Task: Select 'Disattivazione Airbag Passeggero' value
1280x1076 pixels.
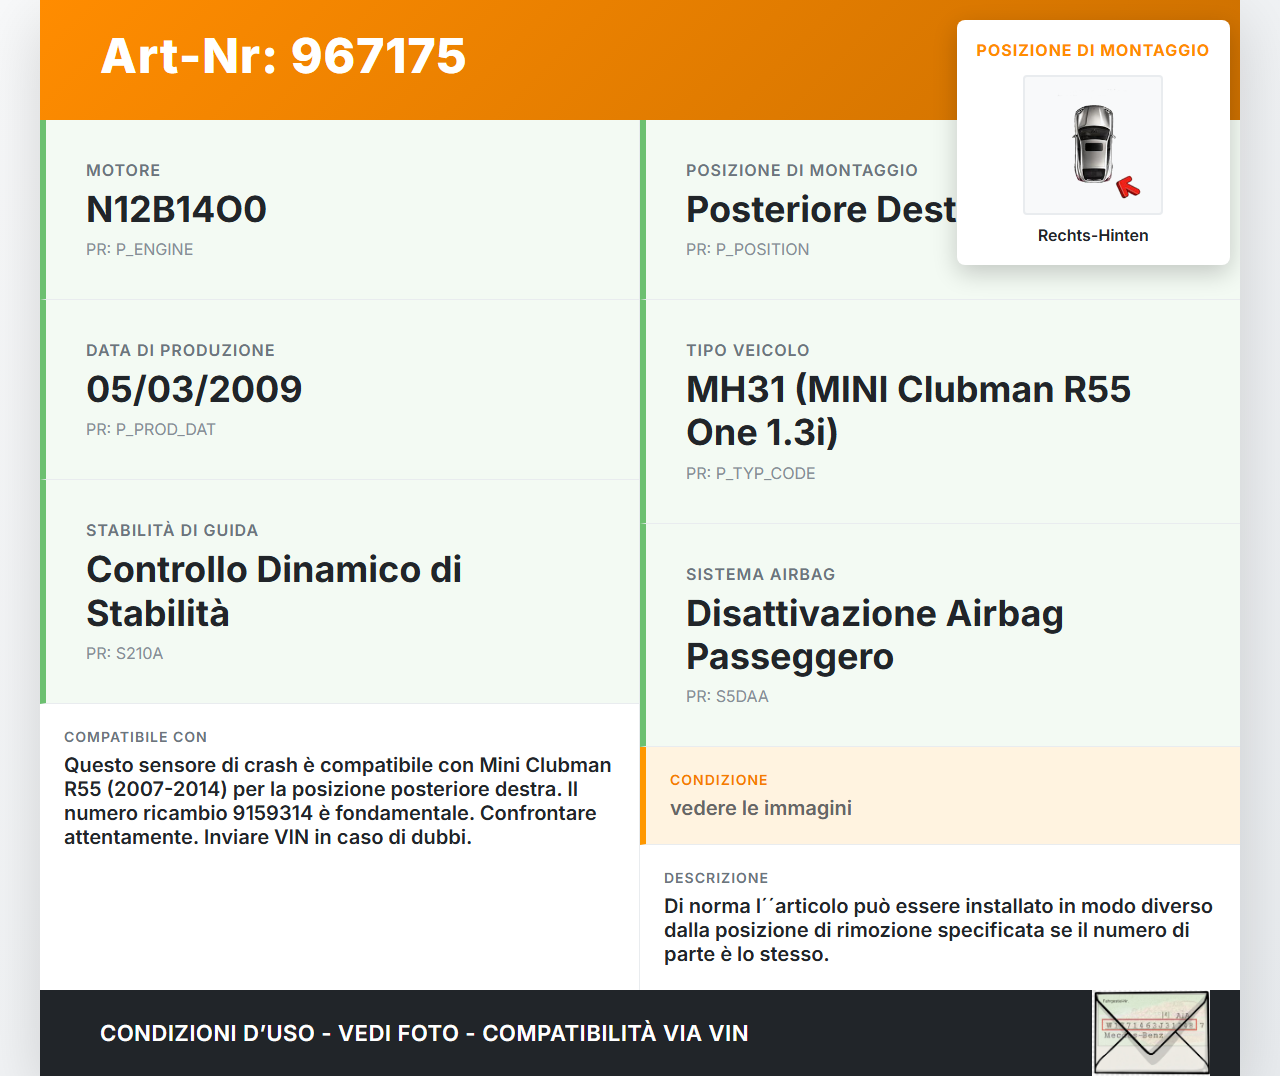Action: tap(875, 634)
